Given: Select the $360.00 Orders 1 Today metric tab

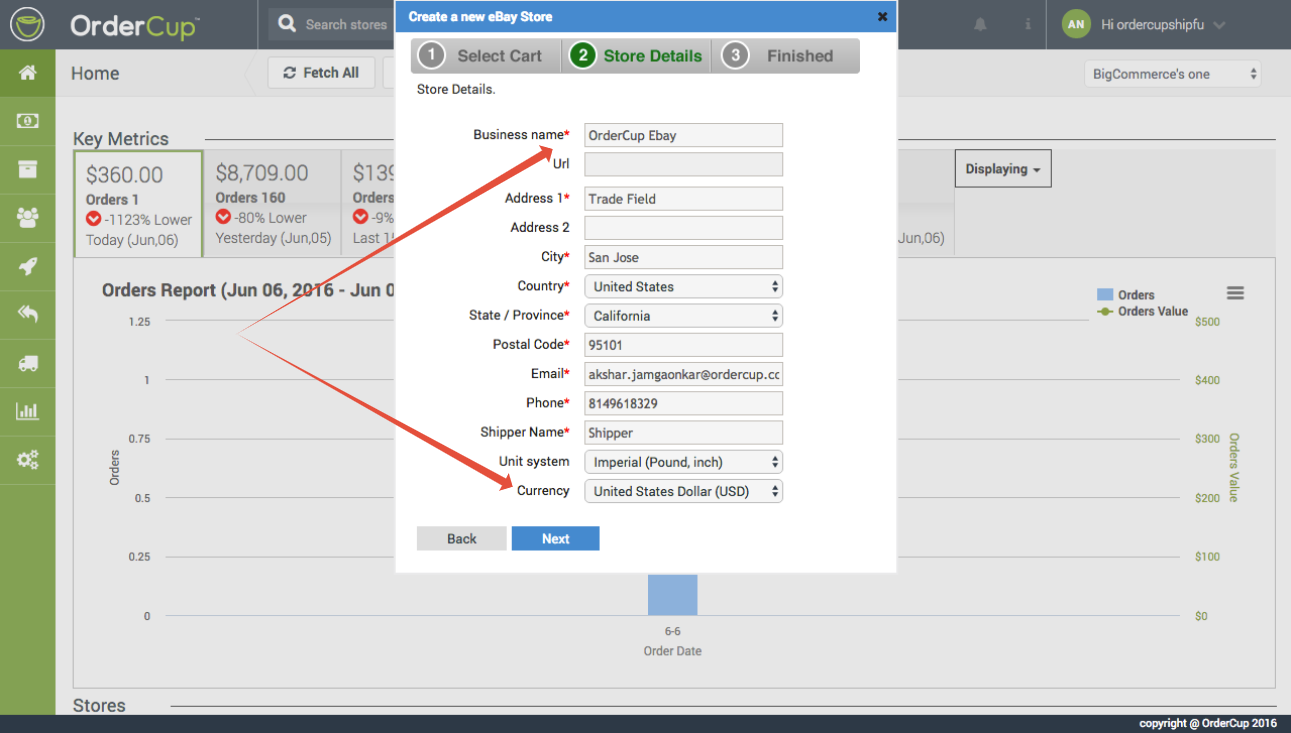Looking at the screenshot, I should pos(139,204).
